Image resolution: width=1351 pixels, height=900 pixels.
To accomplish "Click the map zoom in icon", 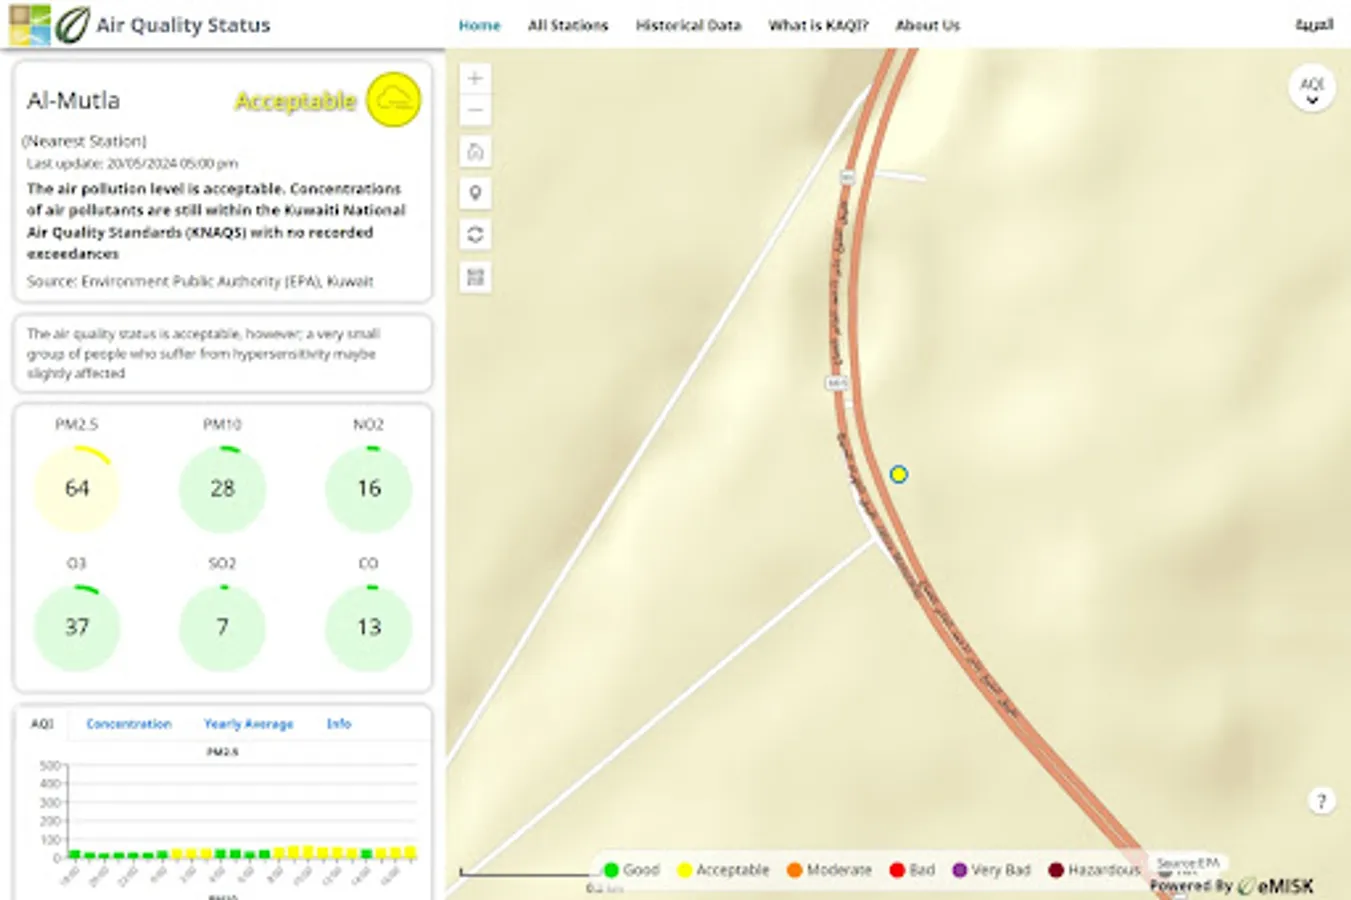I will tap(475, 77).
